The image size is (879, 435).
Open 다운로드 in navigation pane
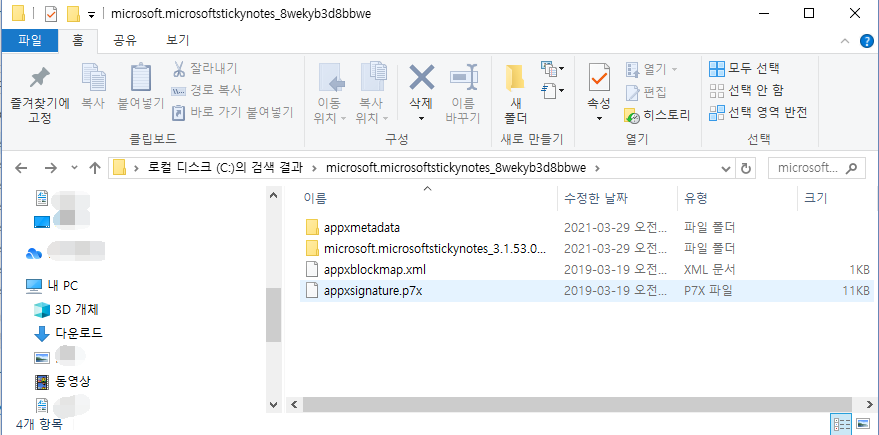tap(68, 334)
